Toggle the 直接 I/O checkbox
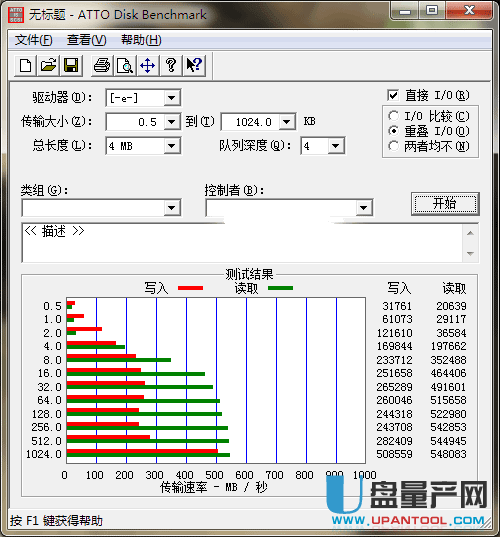 pyautogui.click(x=393, y=95)
